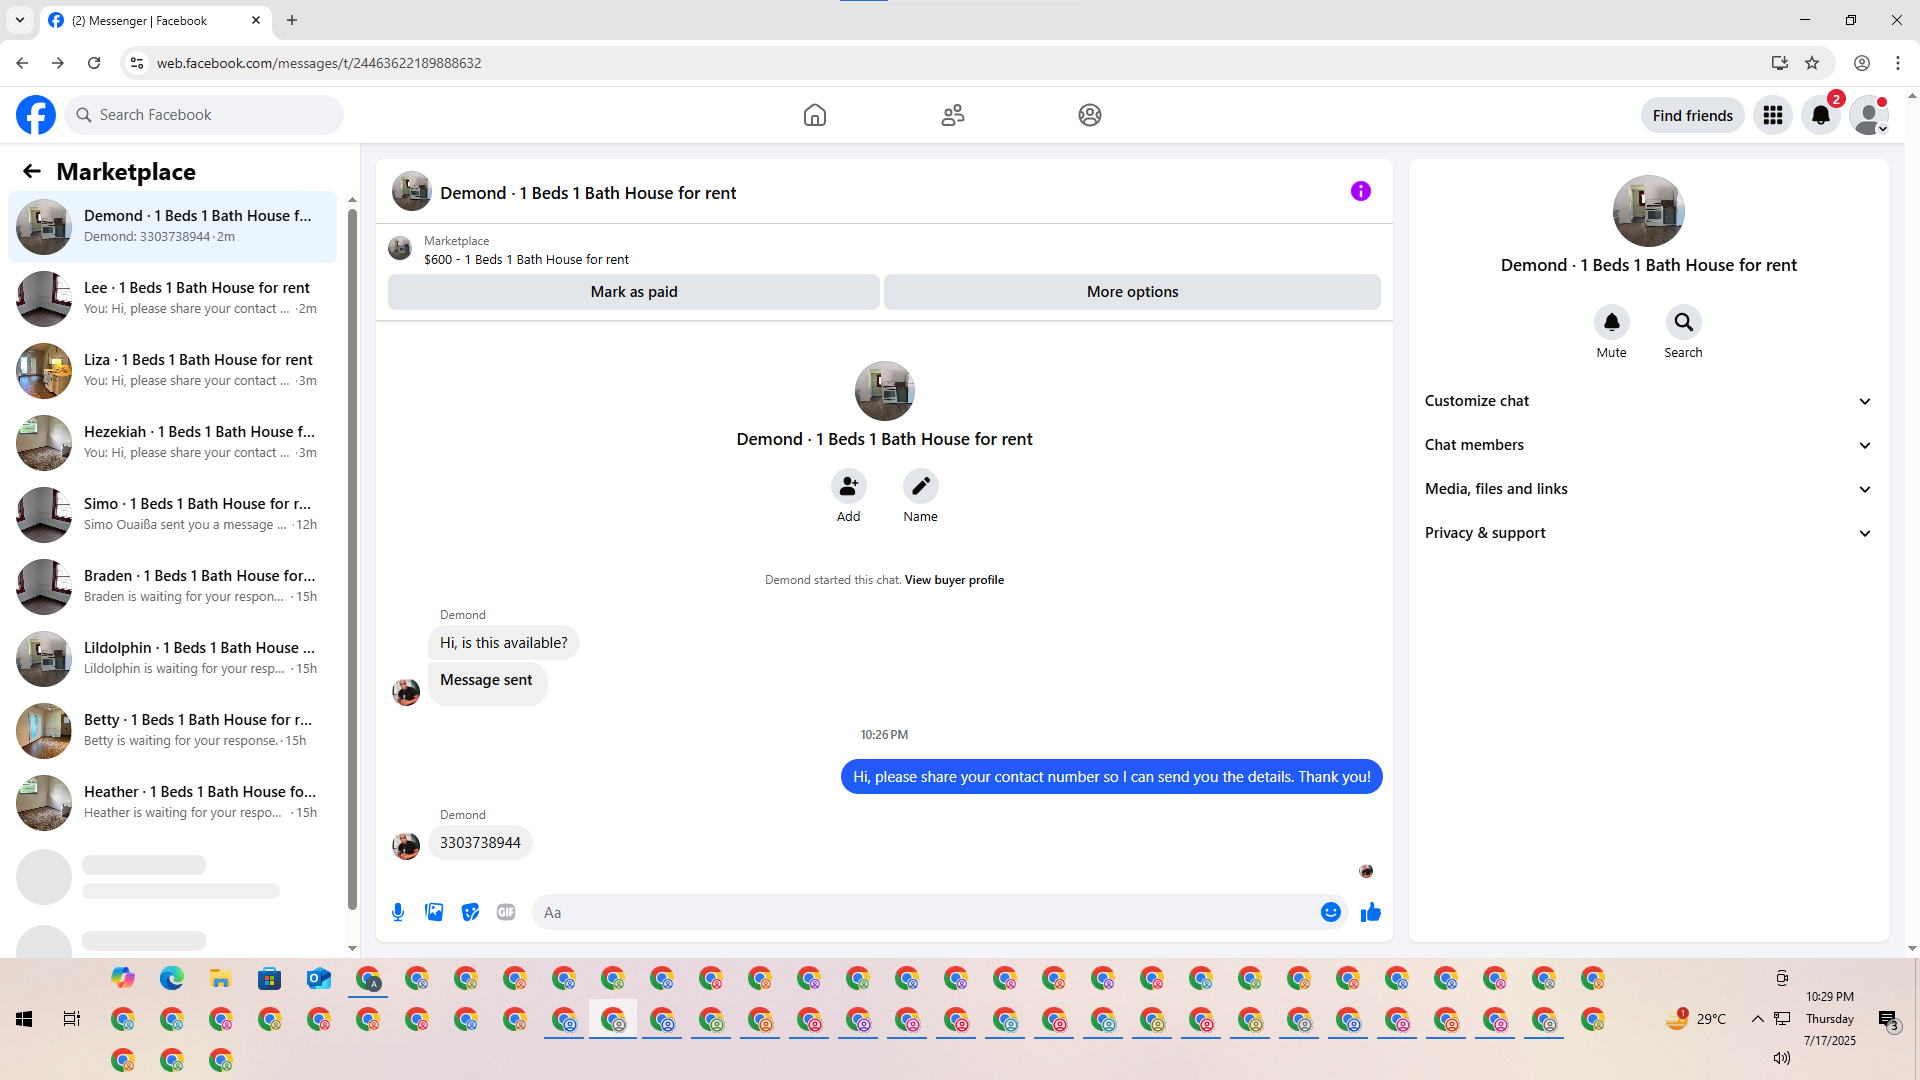Expand Media, files and links section
This screenshot has width=1920, height=1080.
pos(1649,489)
